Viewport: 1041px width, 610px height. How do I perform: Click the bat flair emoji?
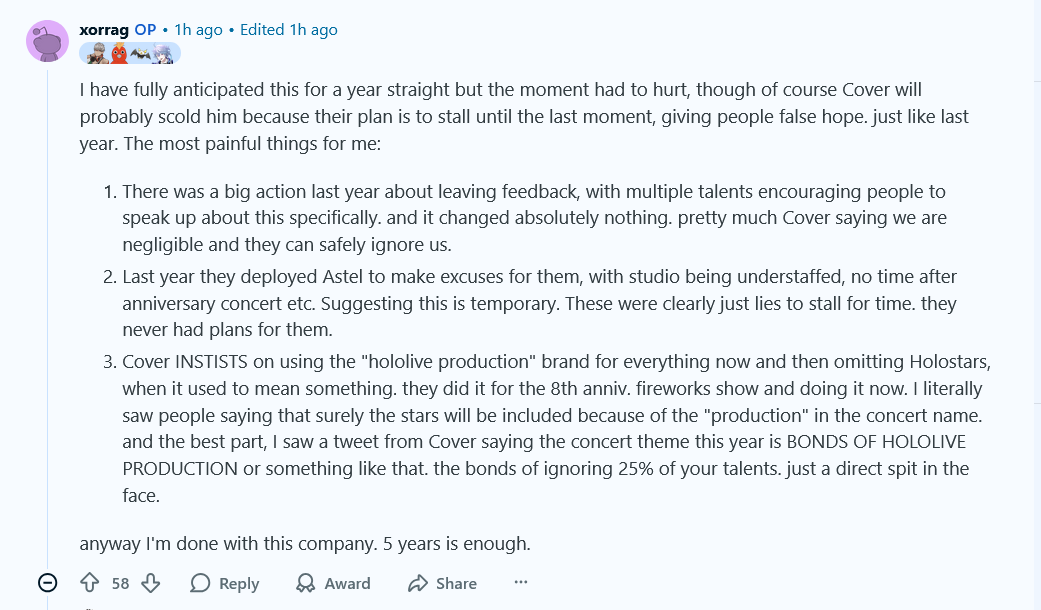point(142,53)
